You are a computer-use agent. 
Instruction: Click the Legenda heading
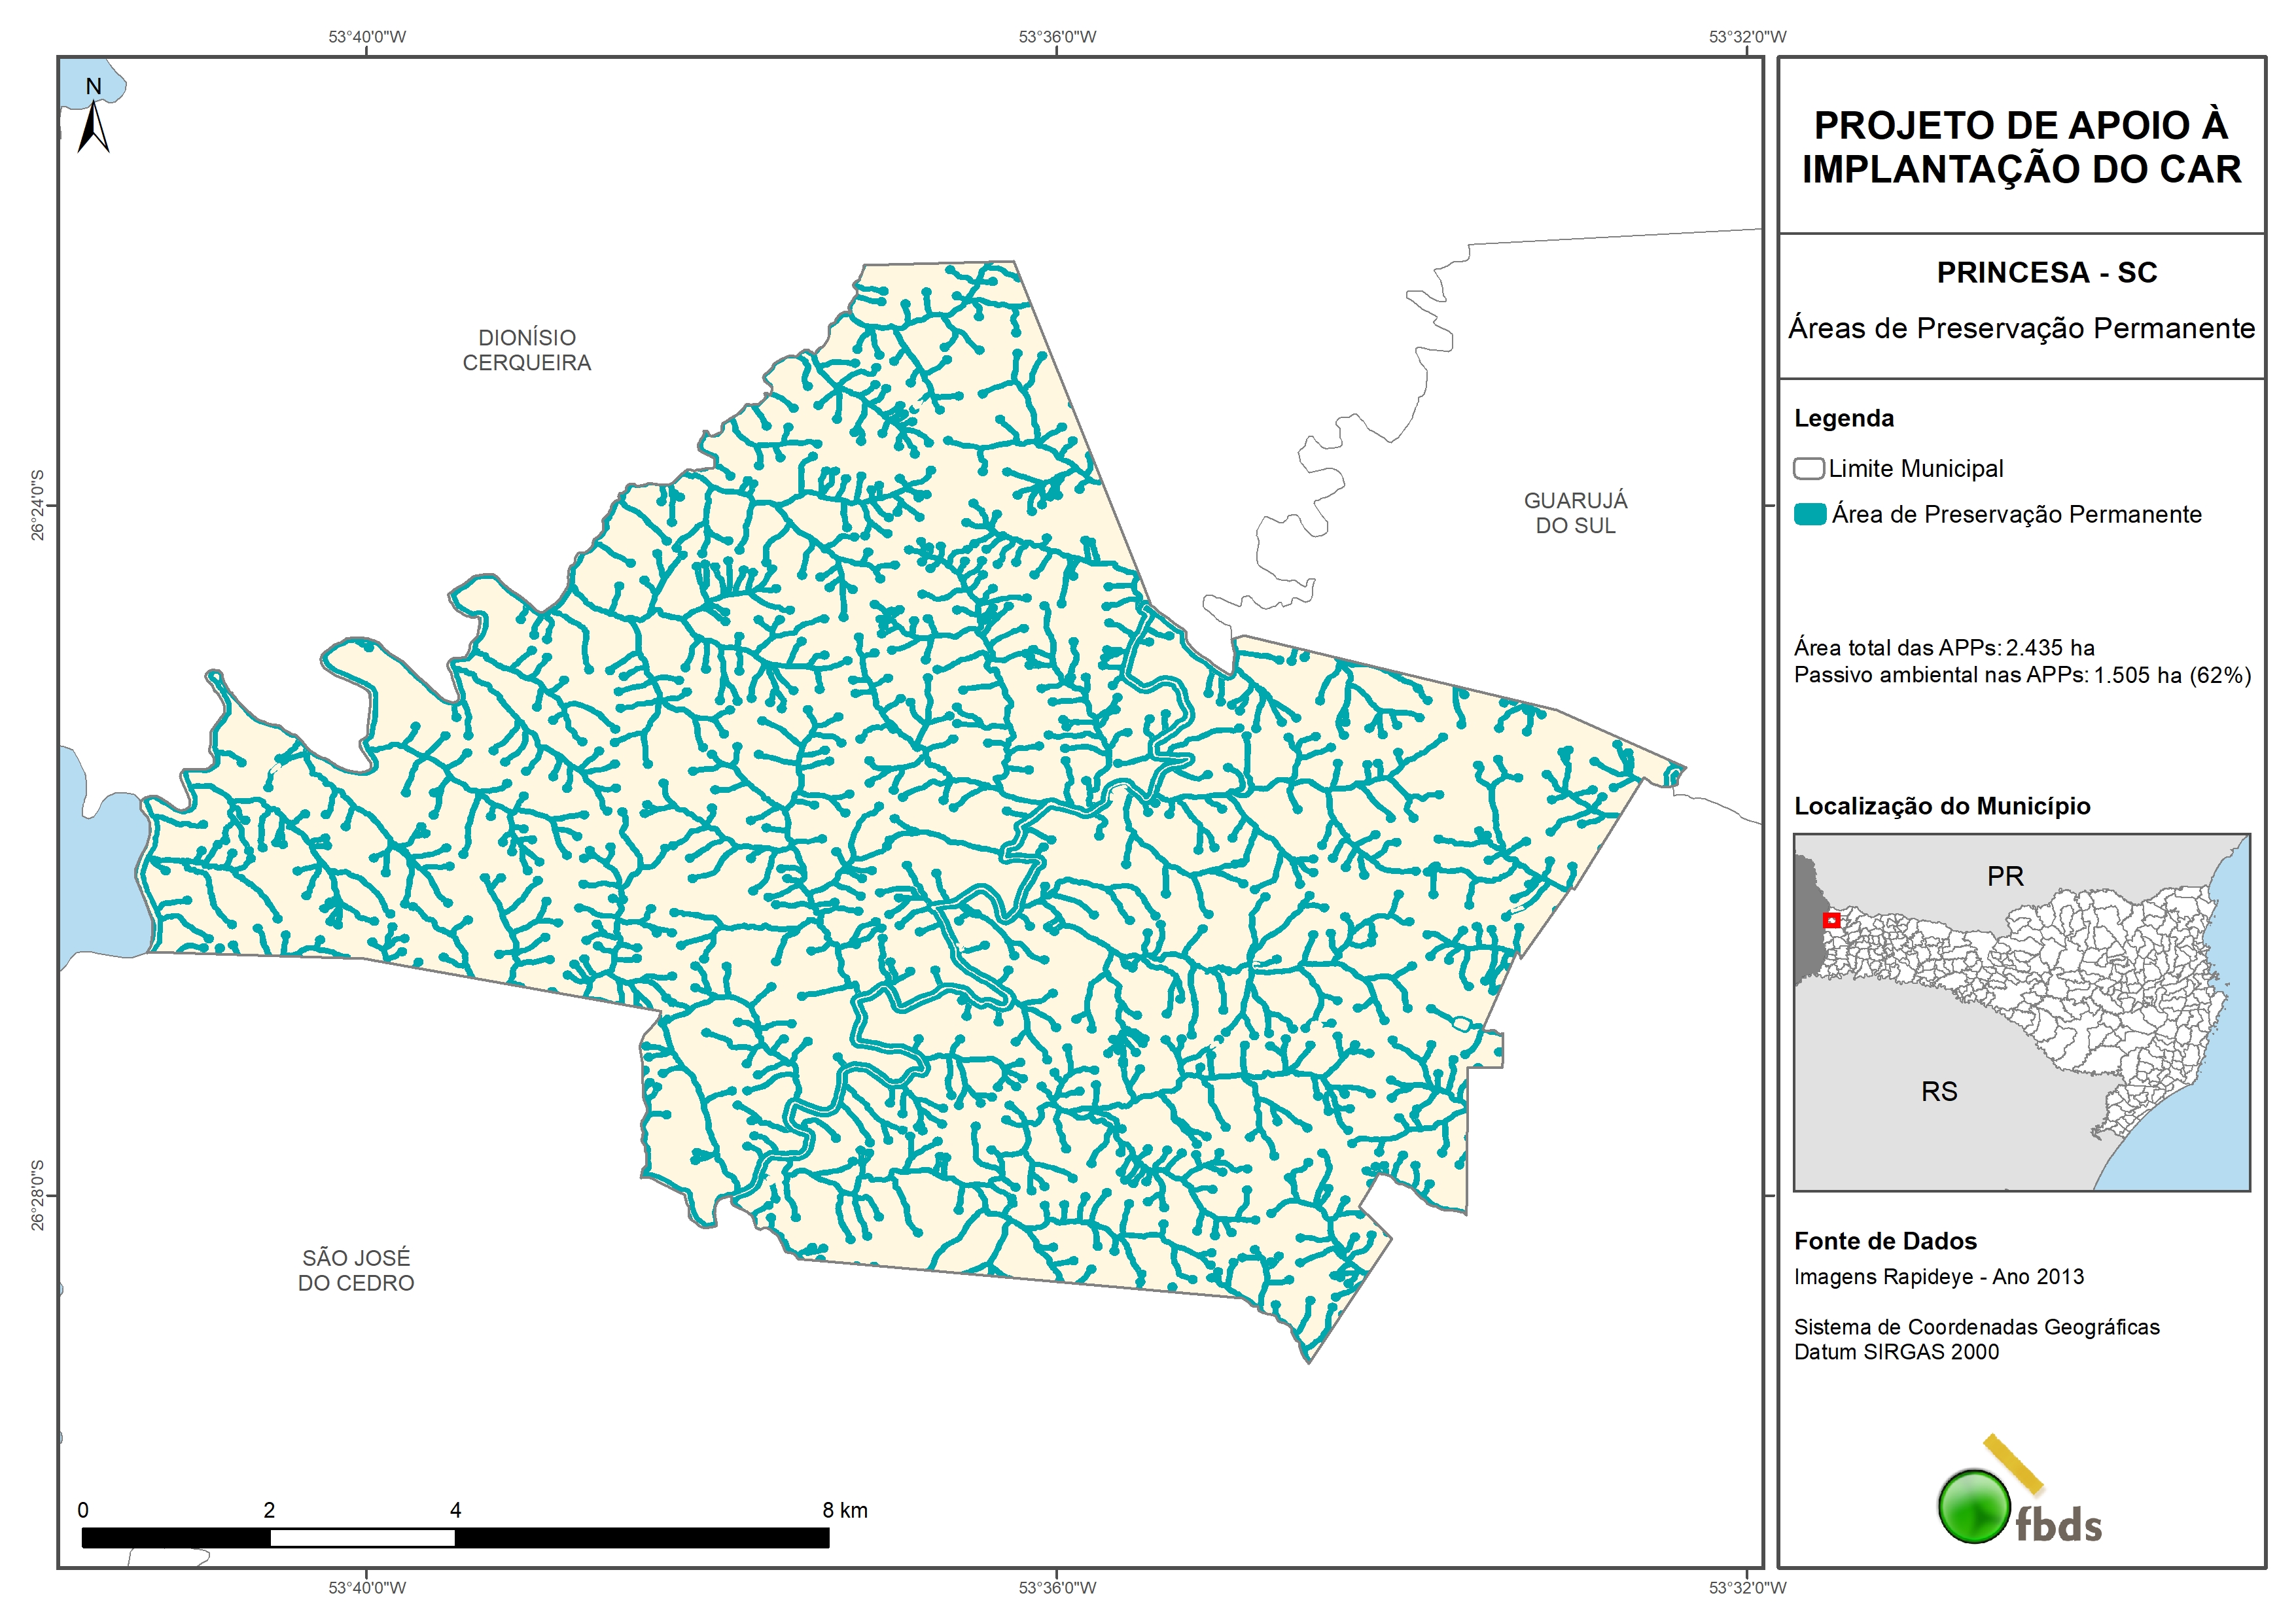coord(1843,418)
